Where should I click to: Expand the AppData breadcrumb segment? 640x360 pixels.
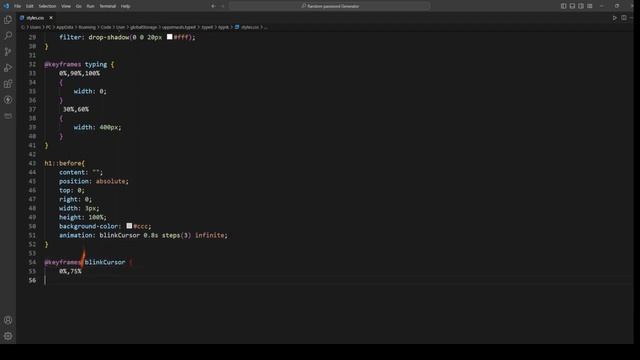pyautogui.click(x=65, y=27)
